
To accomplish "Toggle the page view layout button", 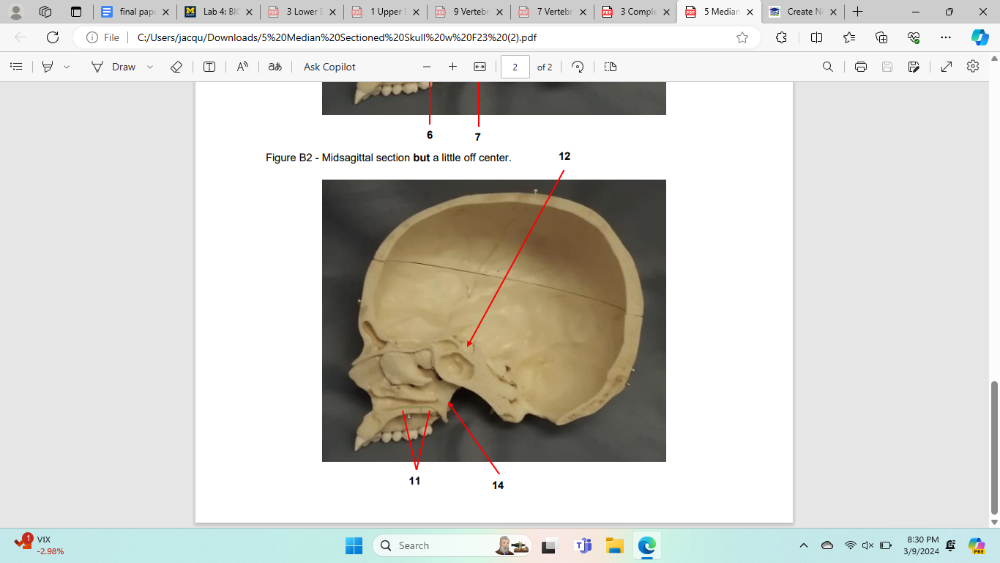I will [x=610, y=67].
